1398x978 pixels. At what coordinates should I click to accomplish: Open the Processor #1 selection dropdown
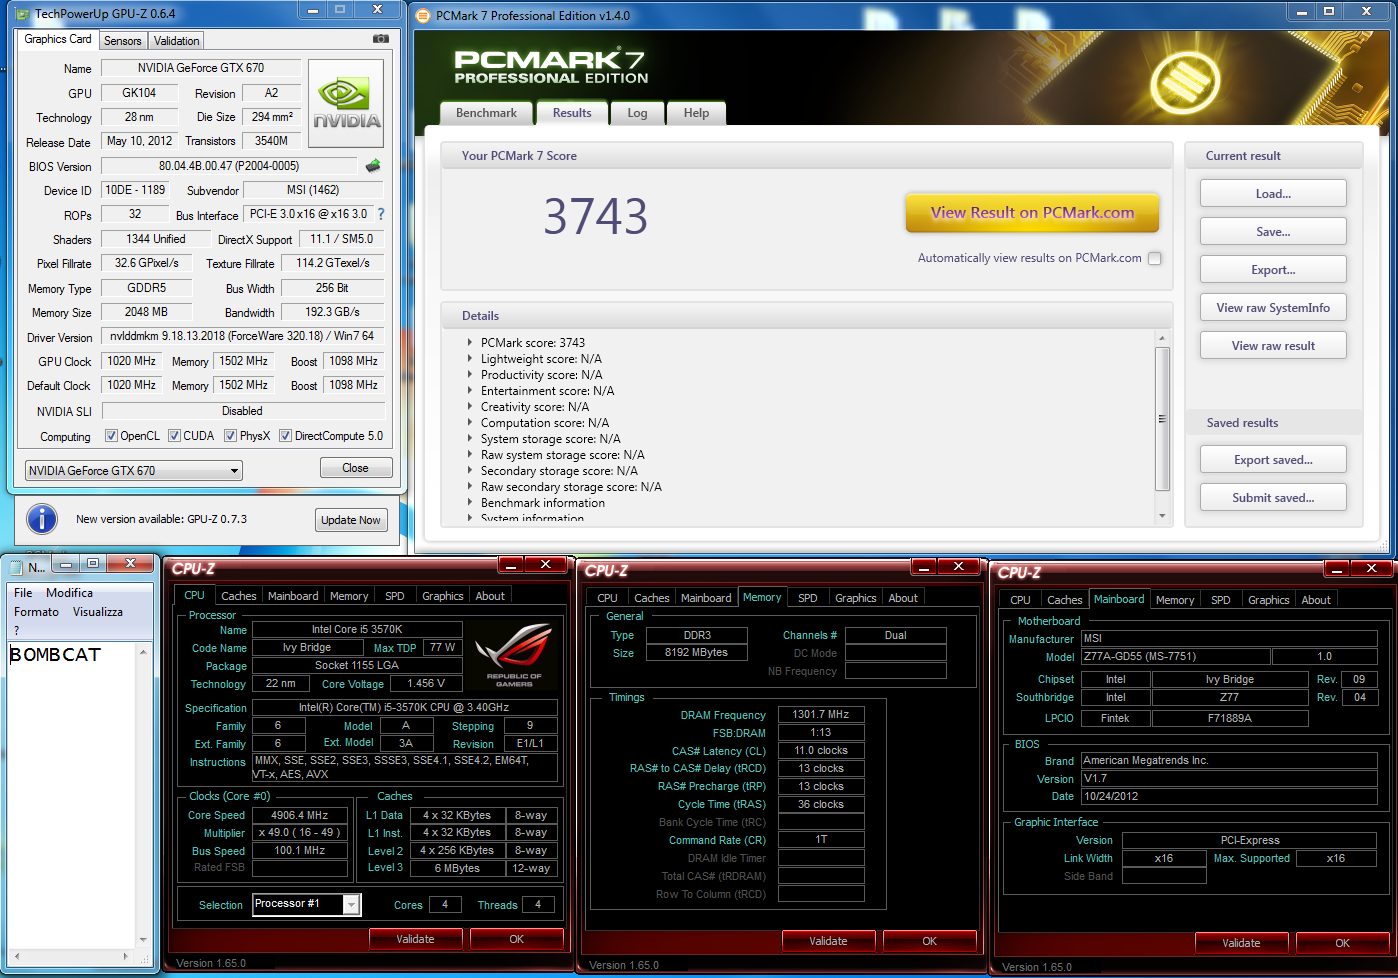click(306, 904)
